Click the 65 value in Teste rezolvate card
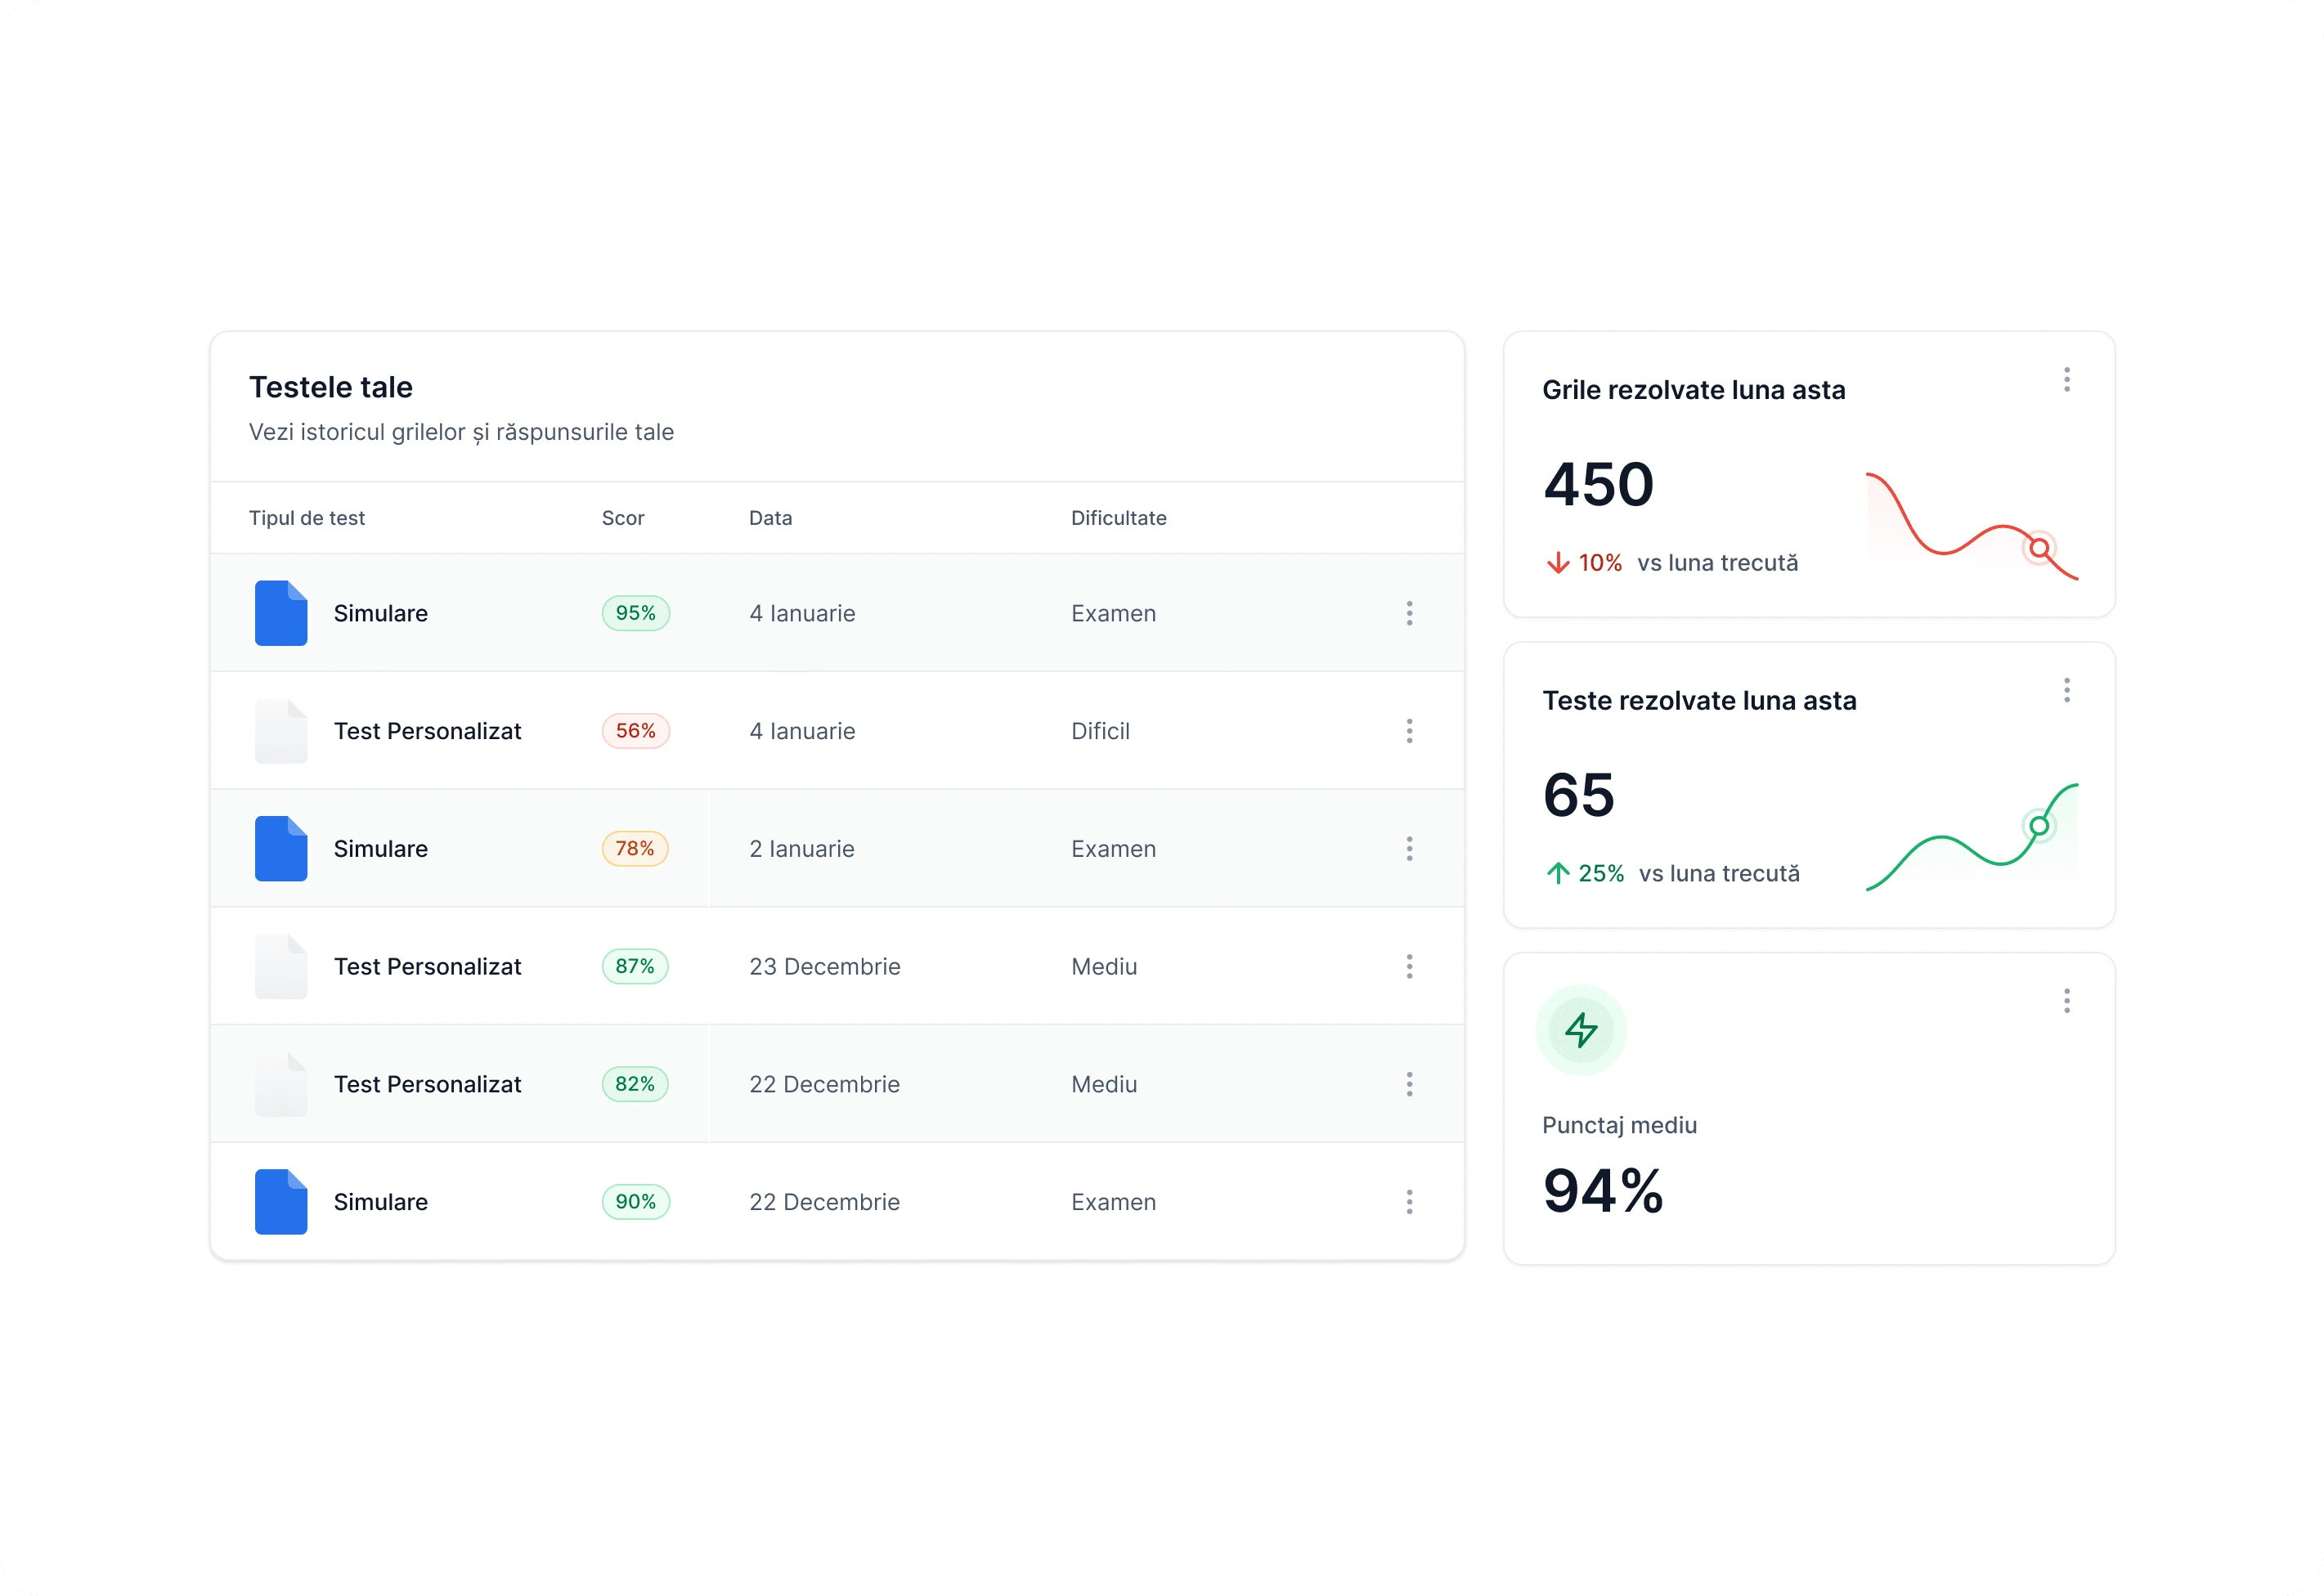This screenshot has width=2324, height=1596. (x=1579, y=795)
